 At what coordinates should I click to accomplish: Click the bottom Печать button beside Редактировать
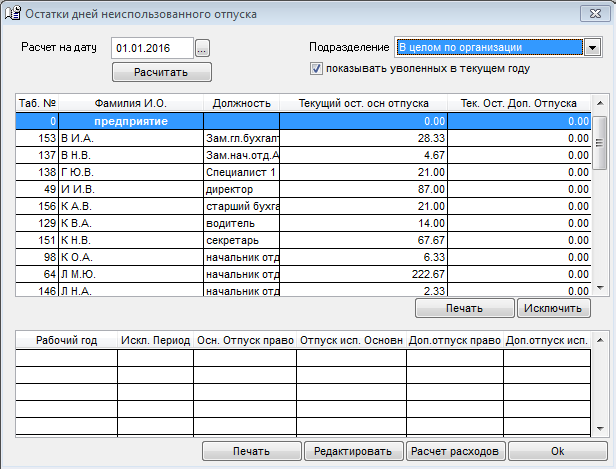(x=251, y=451)
